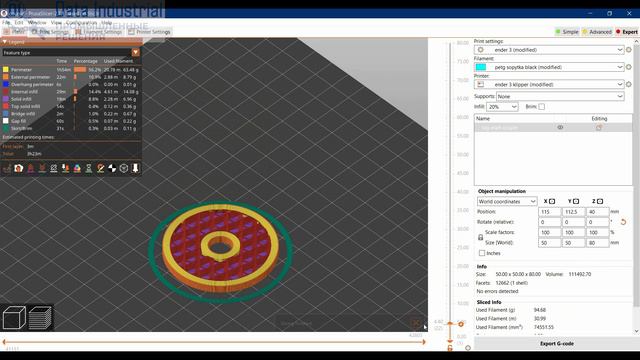Open the View menu
This screenshot has height=360, width=640.
(56, 22)
